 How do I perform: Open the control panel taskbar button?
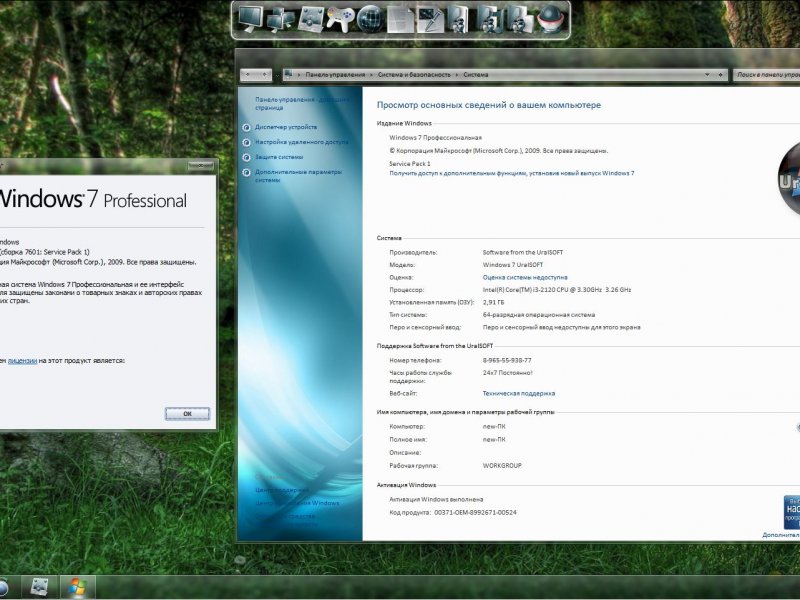[40, 587]
